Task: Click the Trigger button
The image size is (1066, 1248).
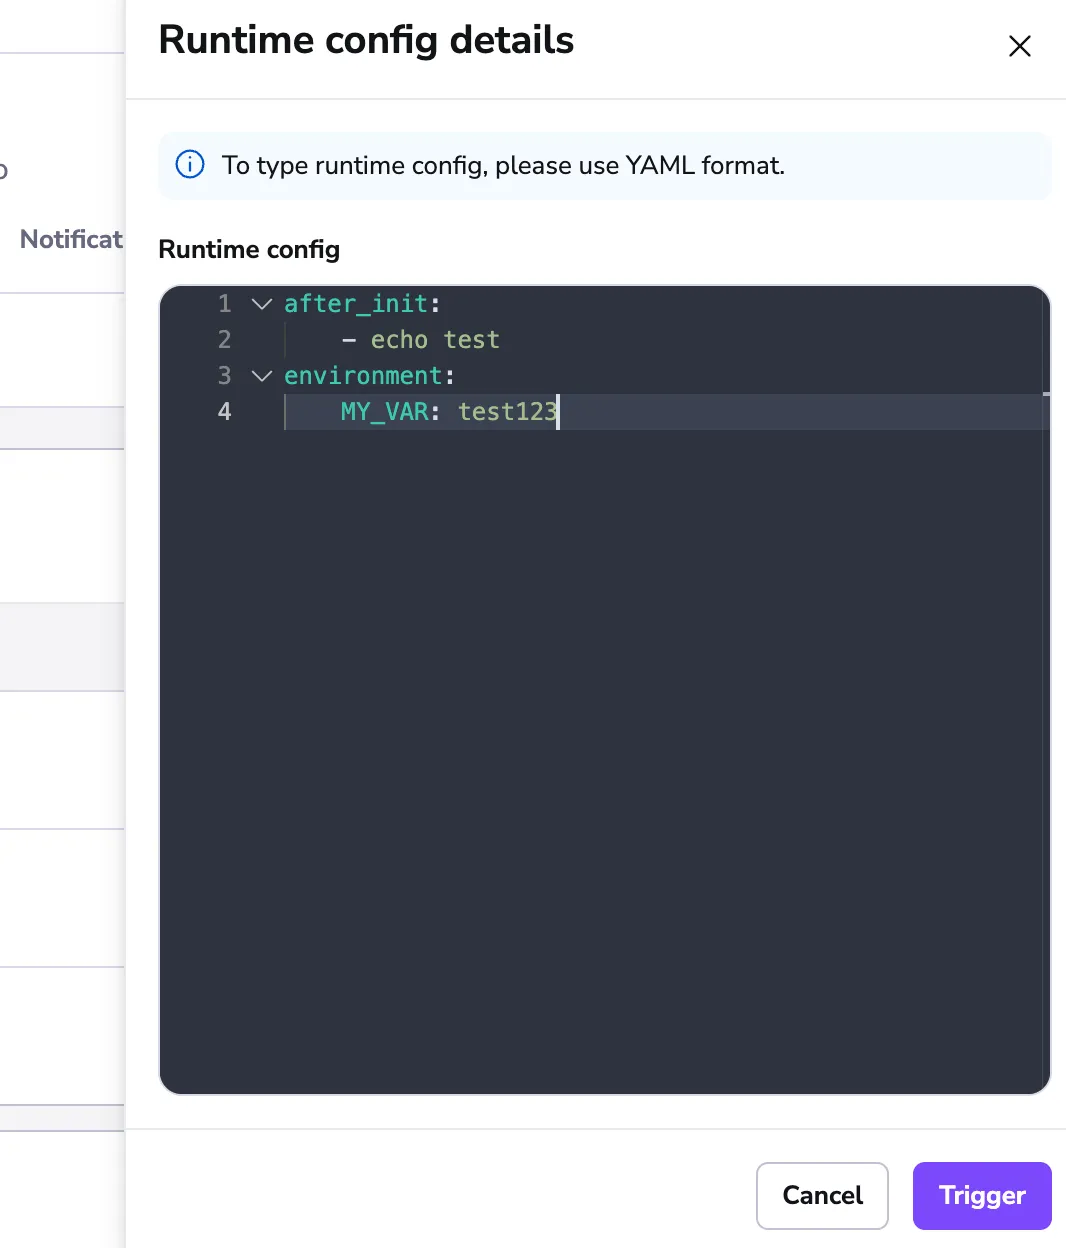Action: tap(981, 1196)
